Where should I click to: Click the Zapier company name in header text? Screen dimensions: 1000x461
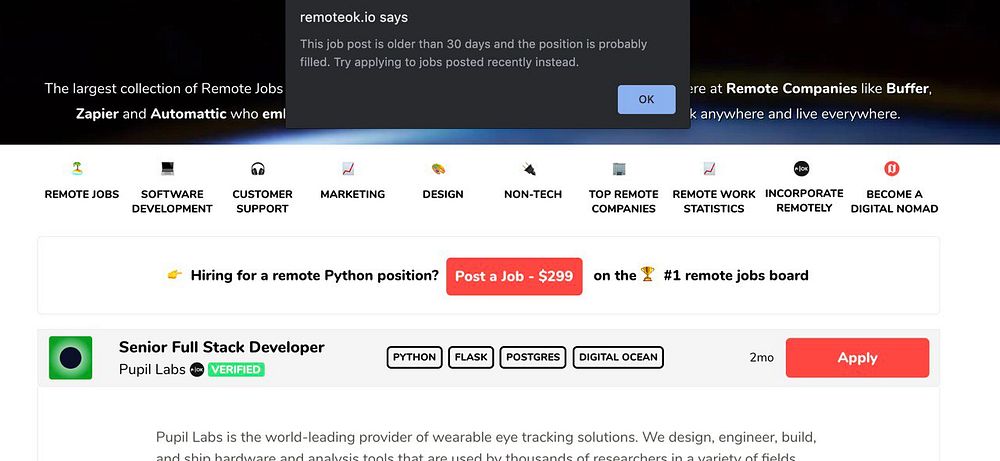tap(97, 115)
